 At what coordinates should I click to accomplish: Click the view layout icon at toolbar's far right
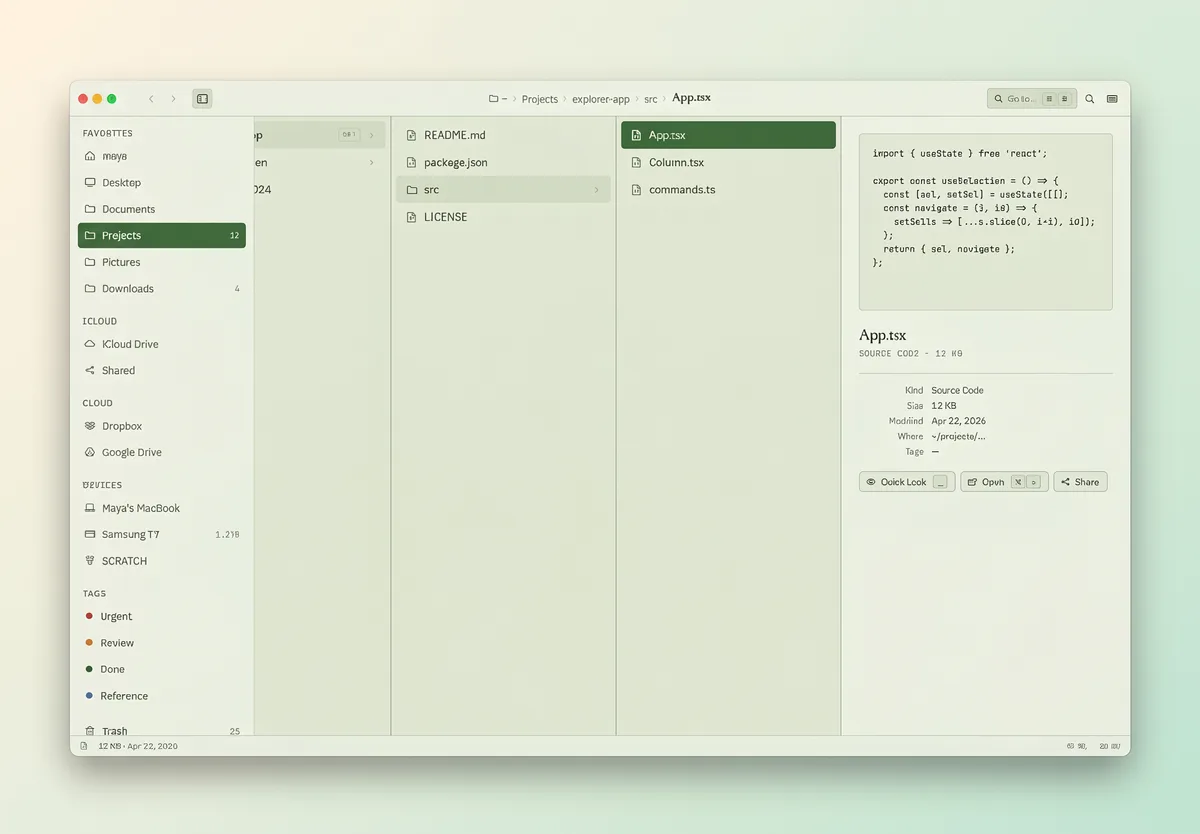coord(1112,99)
